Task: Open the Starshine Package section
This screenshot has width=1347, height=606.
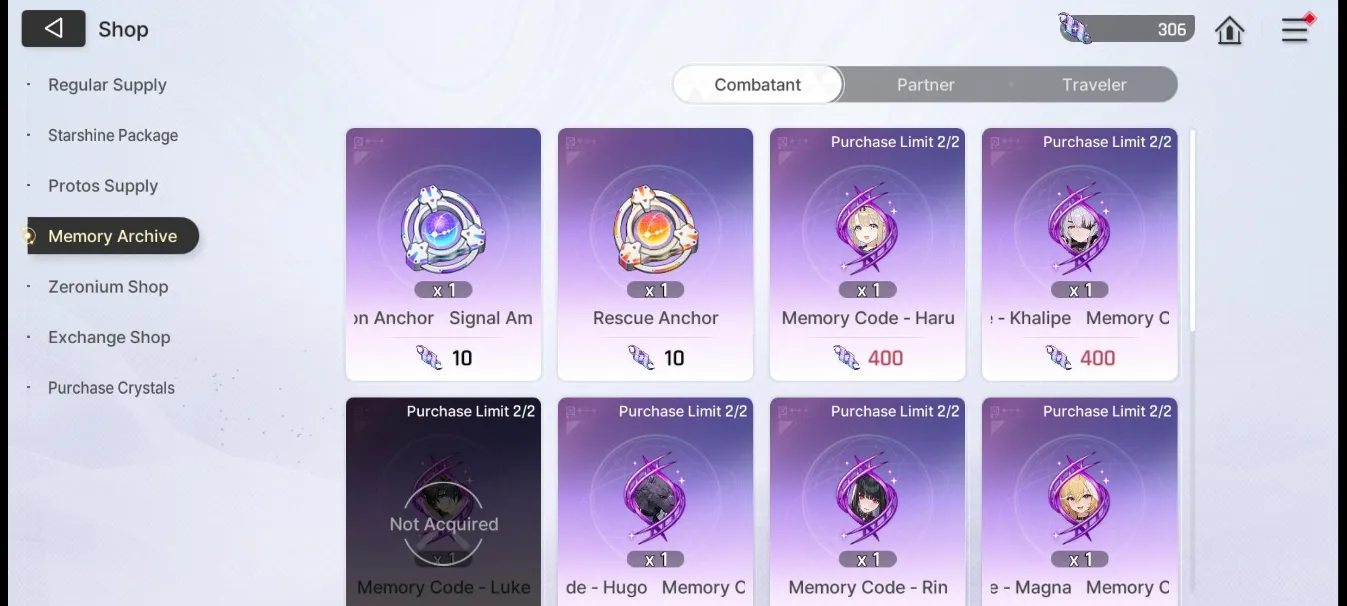Action: pos(113,135)
